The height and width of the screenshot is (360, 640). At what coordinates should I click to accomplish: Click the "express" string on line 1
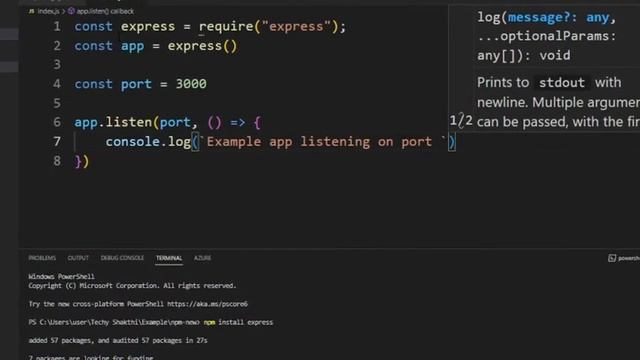click(x=296, y=27)
